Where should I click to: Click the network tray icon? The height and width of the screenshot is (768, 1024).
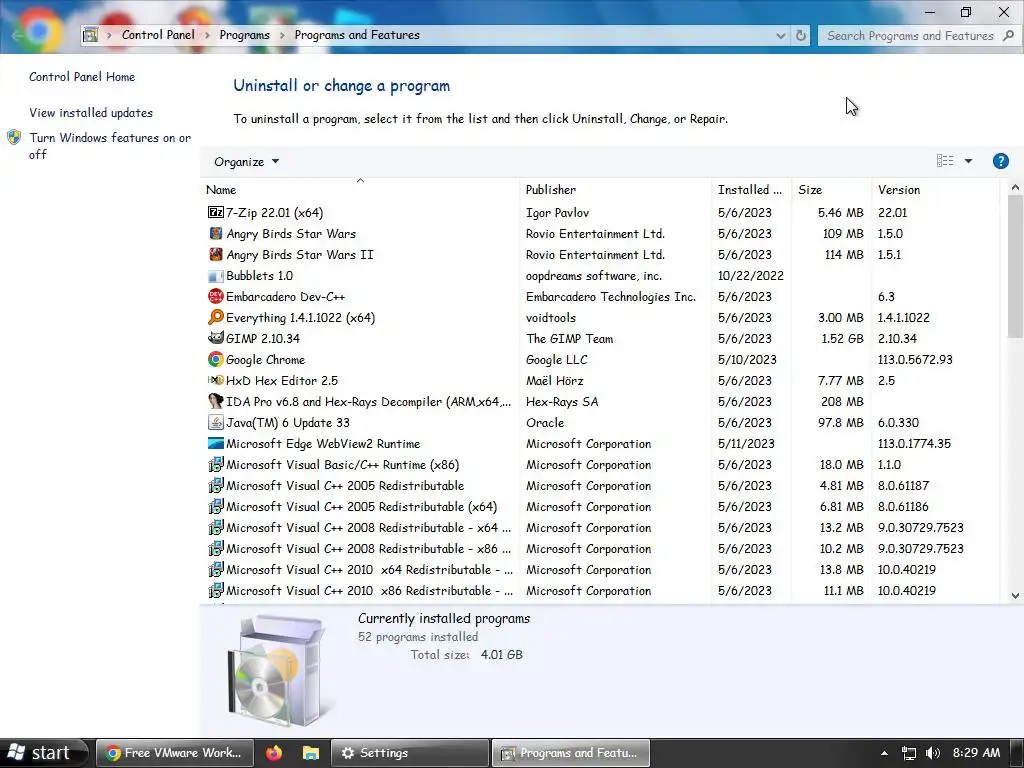908,753
